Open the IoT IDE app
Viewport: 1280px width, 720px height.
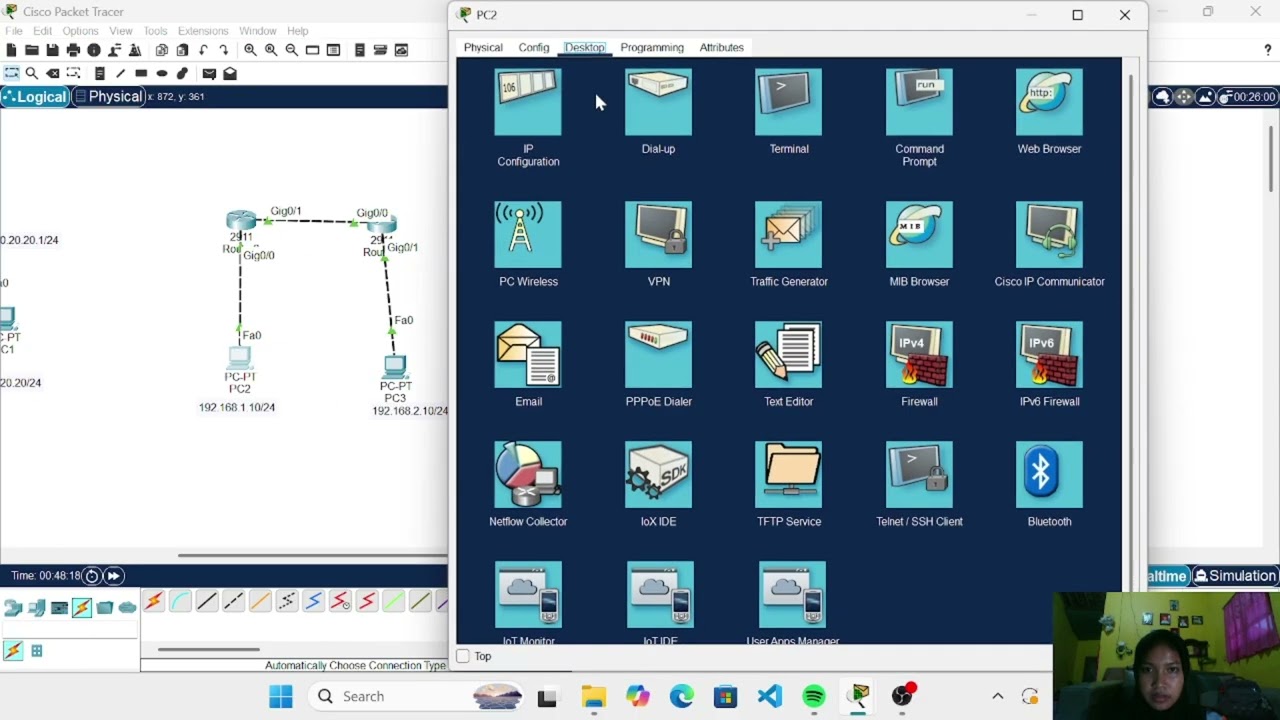coord(660,595)
